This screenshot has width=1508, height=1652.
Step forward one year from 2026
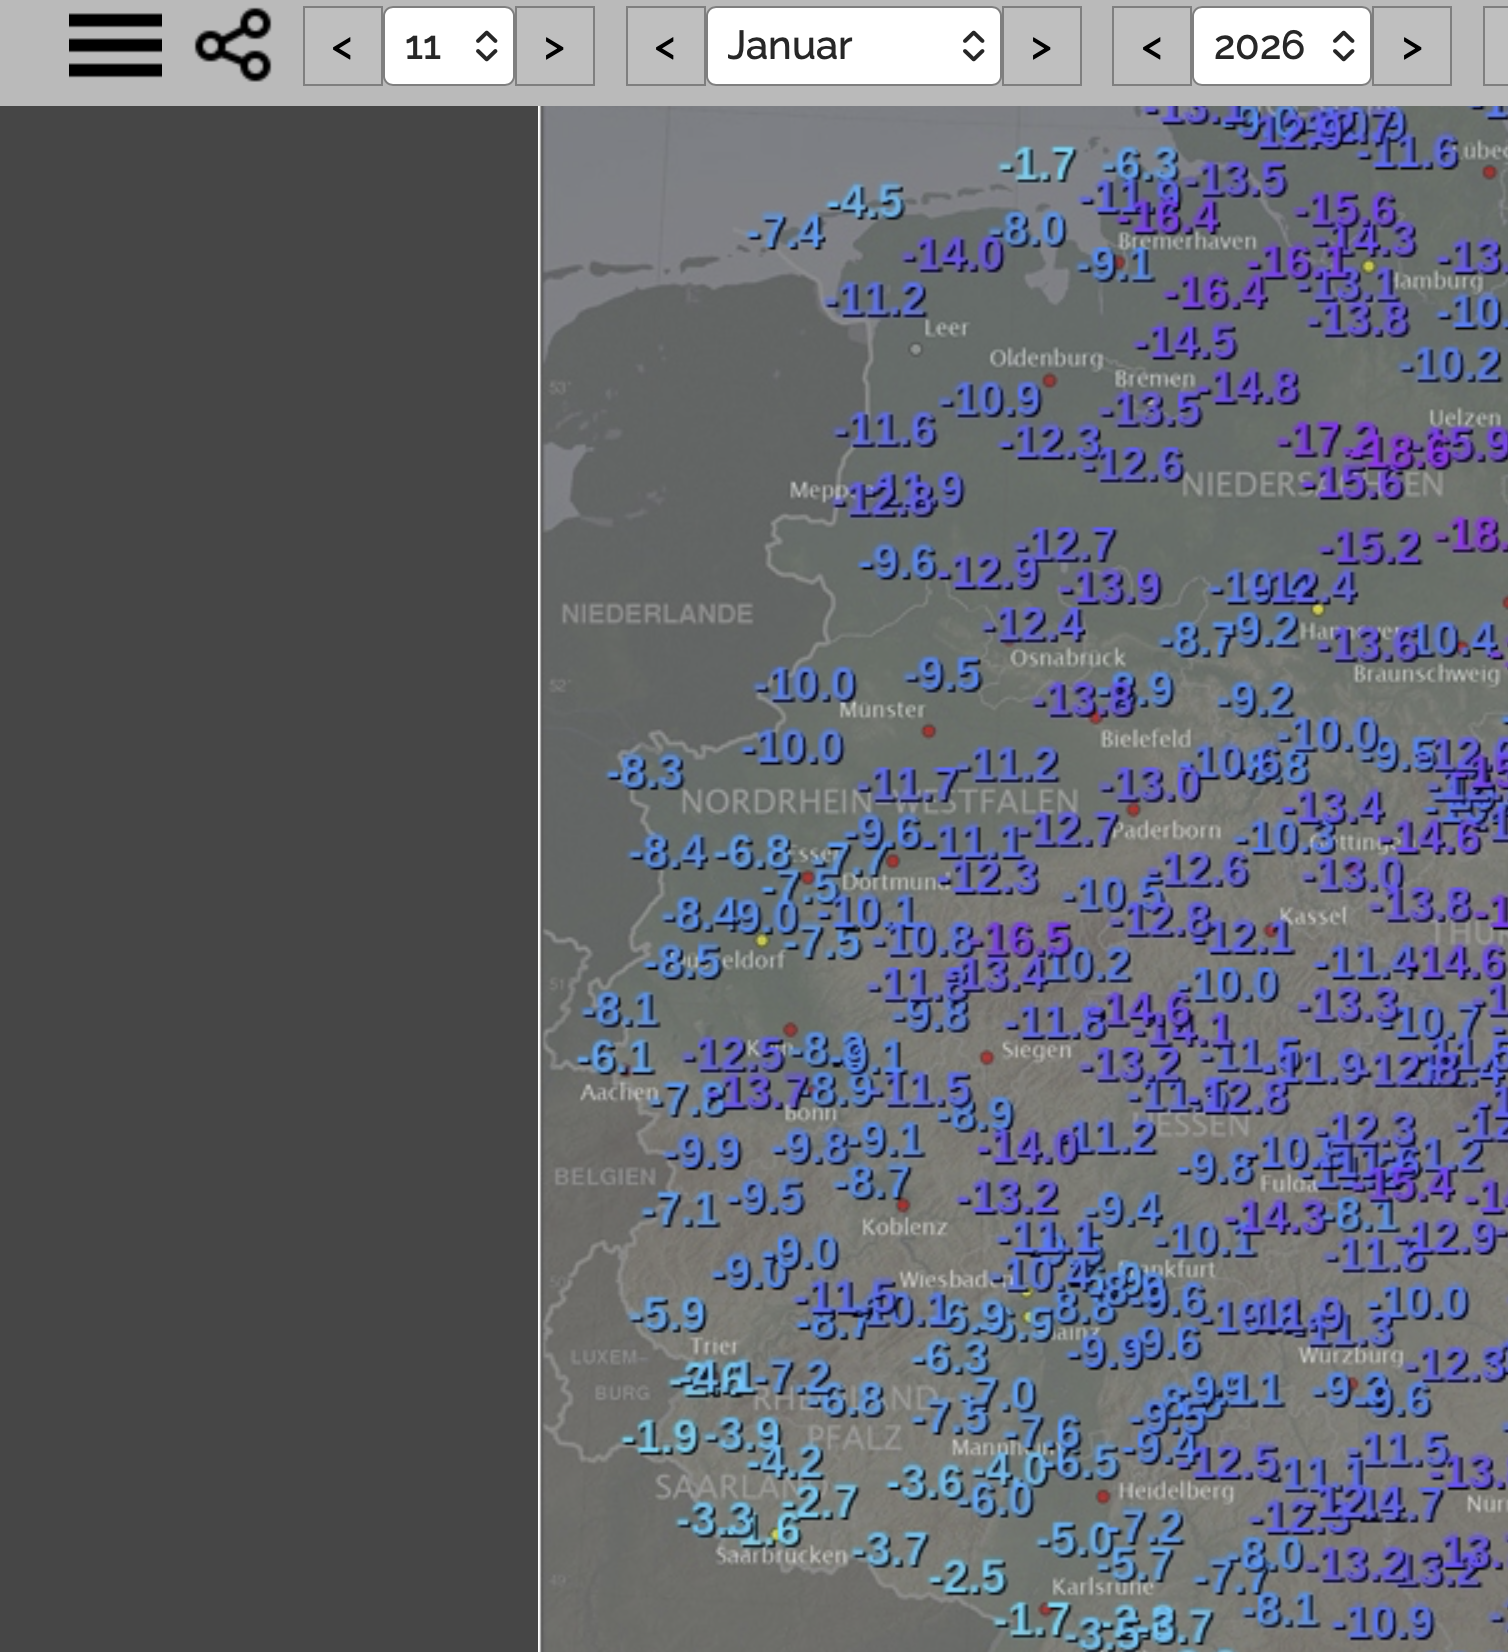click(1411, 46)
